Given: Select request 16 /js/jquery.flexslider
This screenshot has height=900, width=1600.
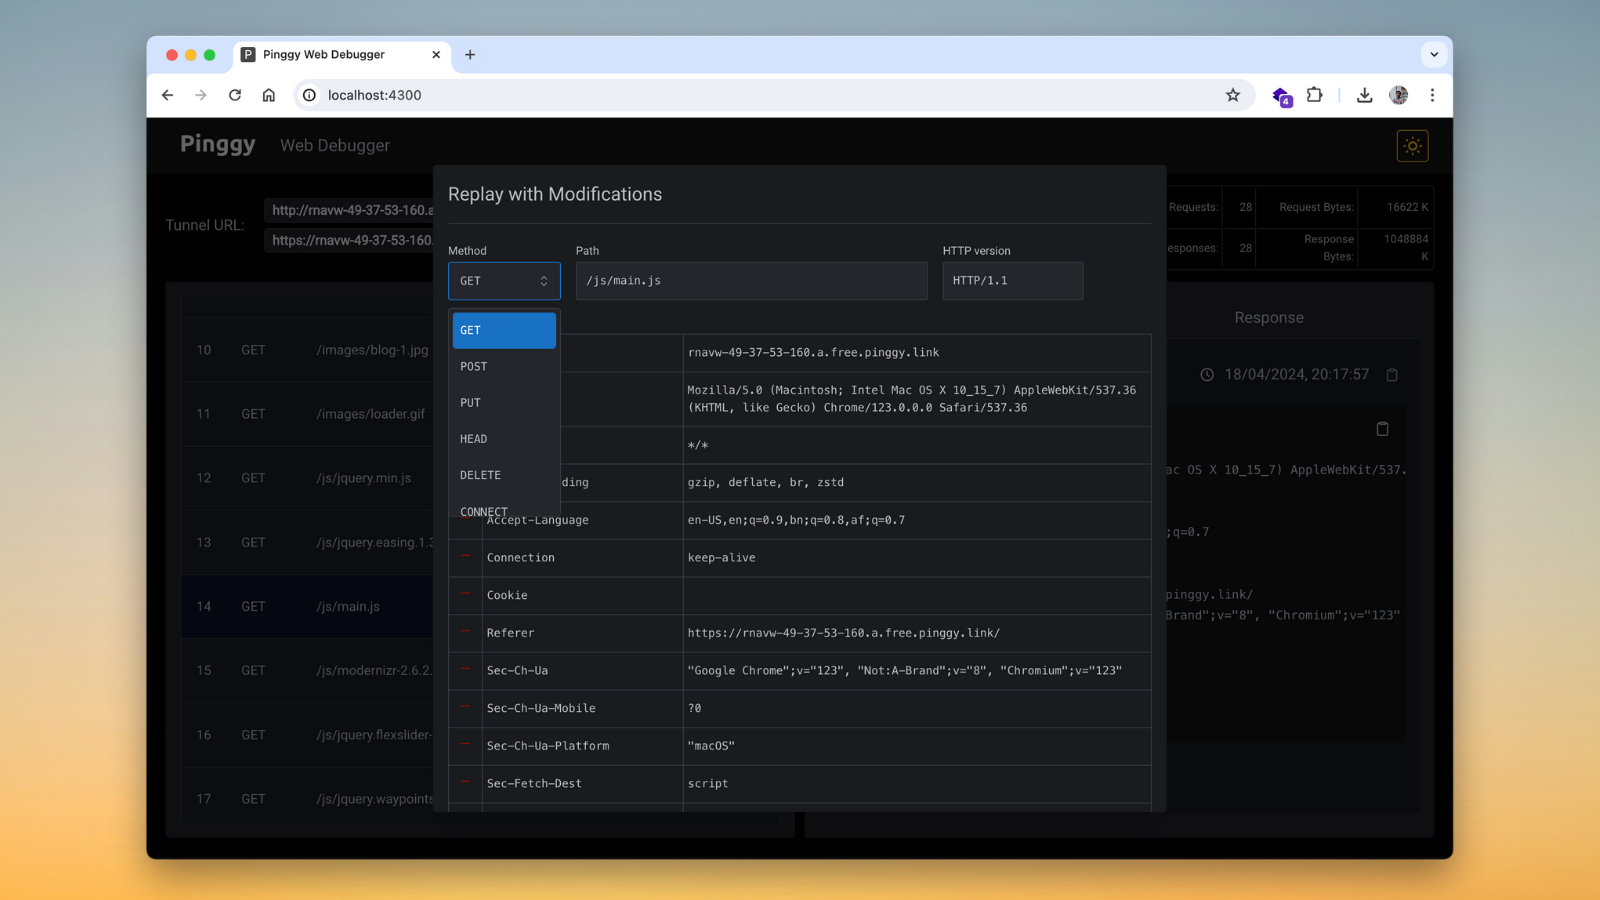Looking at the screenshot, I should [307, 734].
